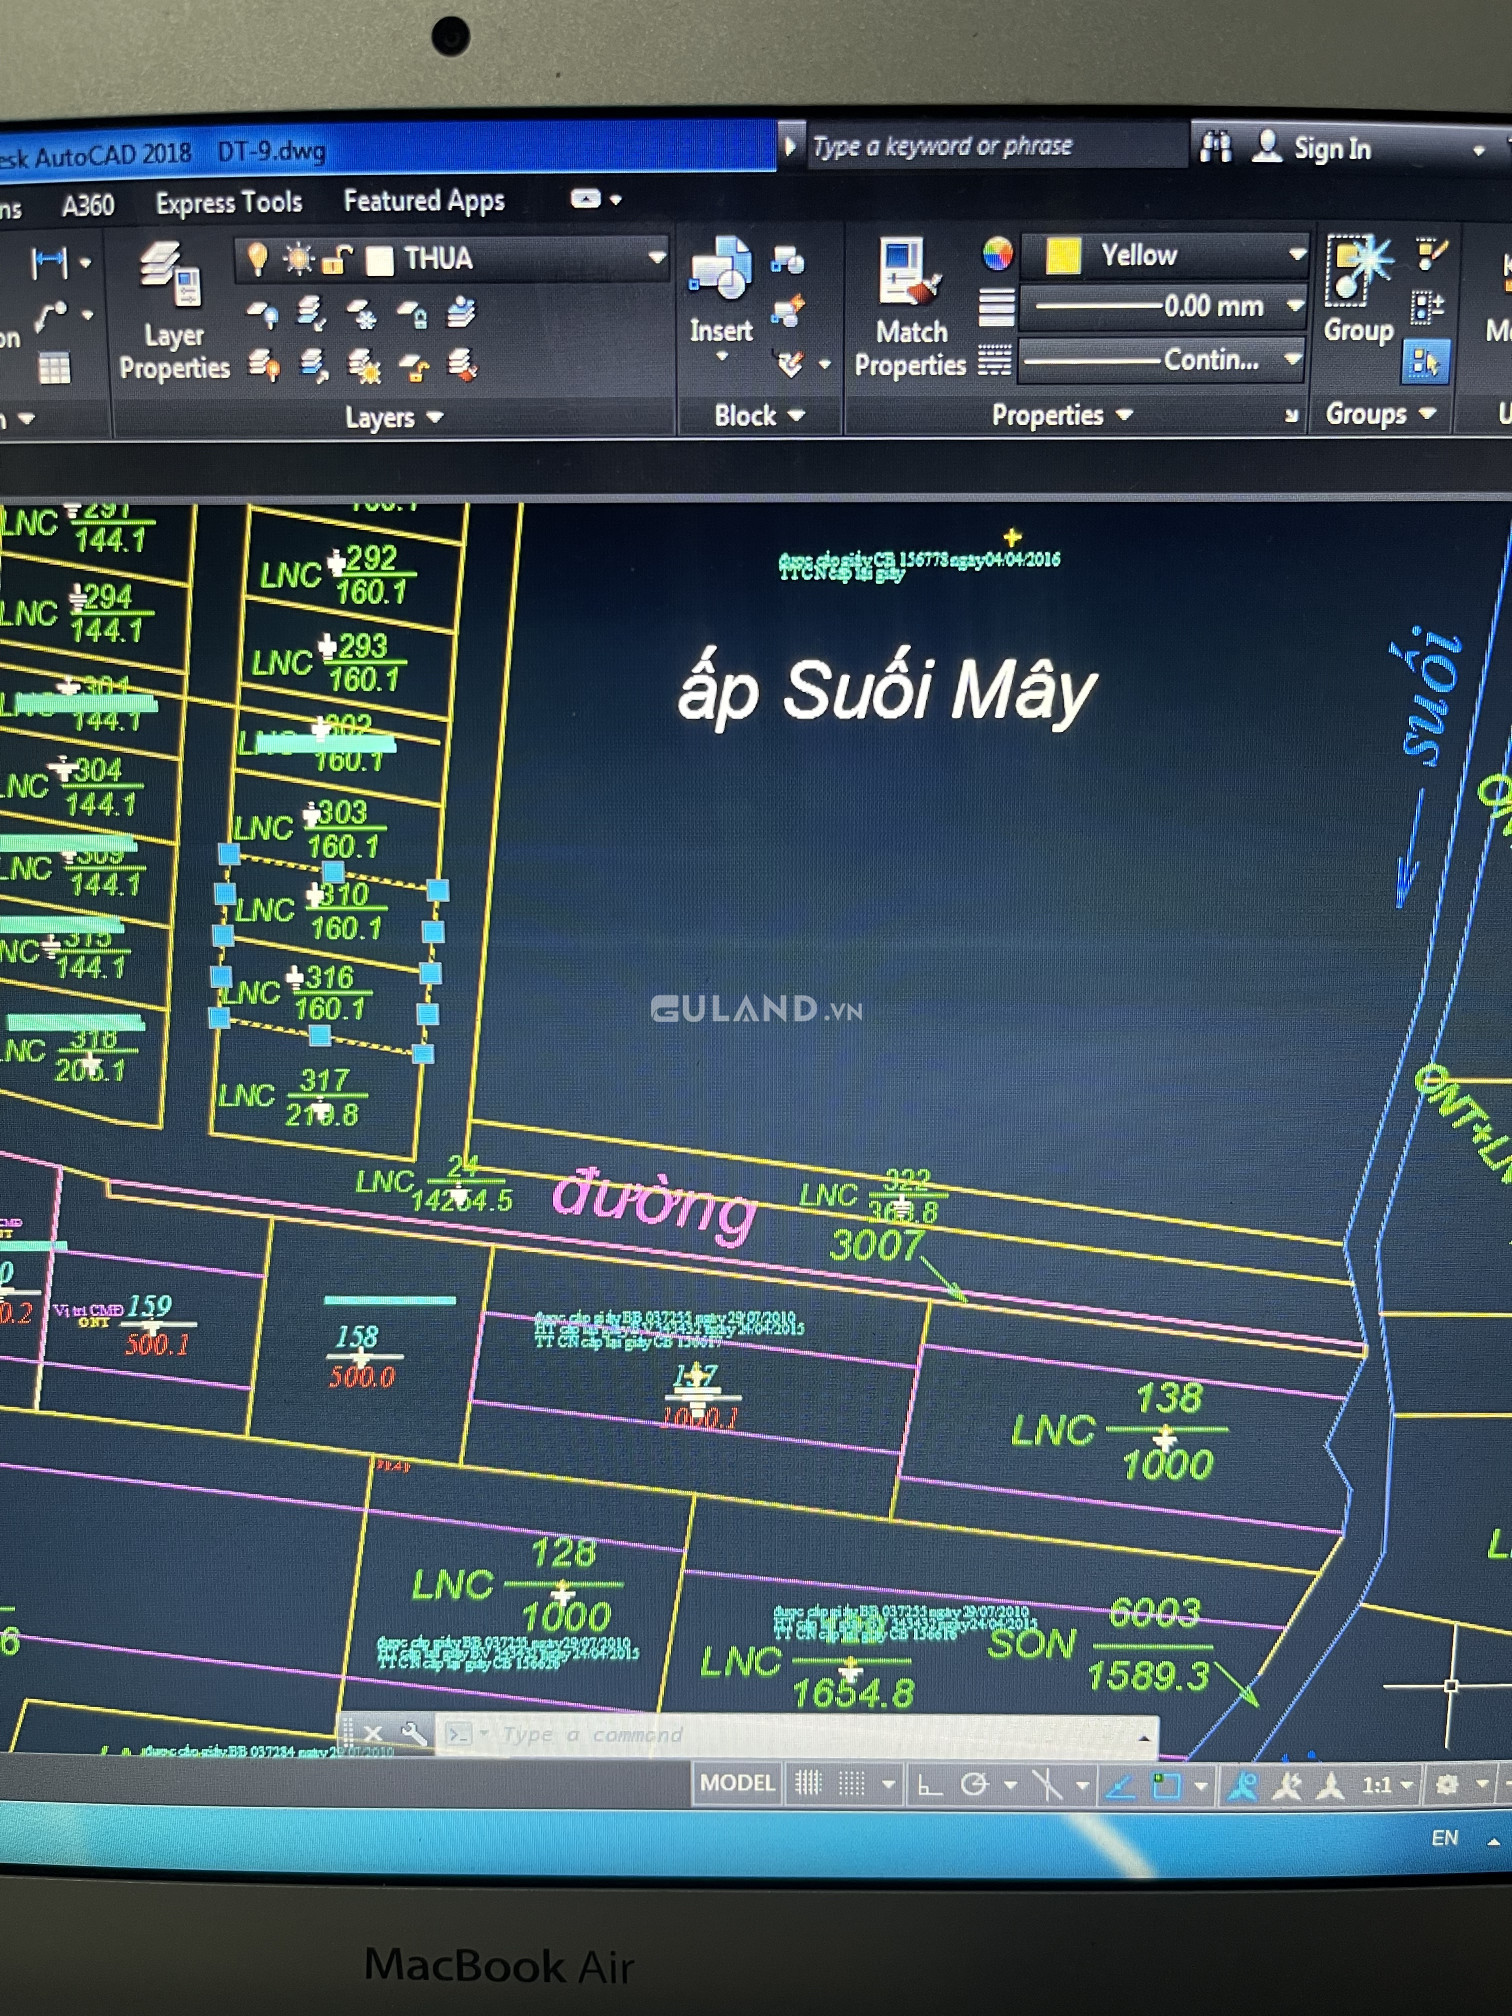This screenshot has height=2016, width=1512.
Task: Open the A360 ribbon tab
Action: point(88,205)
